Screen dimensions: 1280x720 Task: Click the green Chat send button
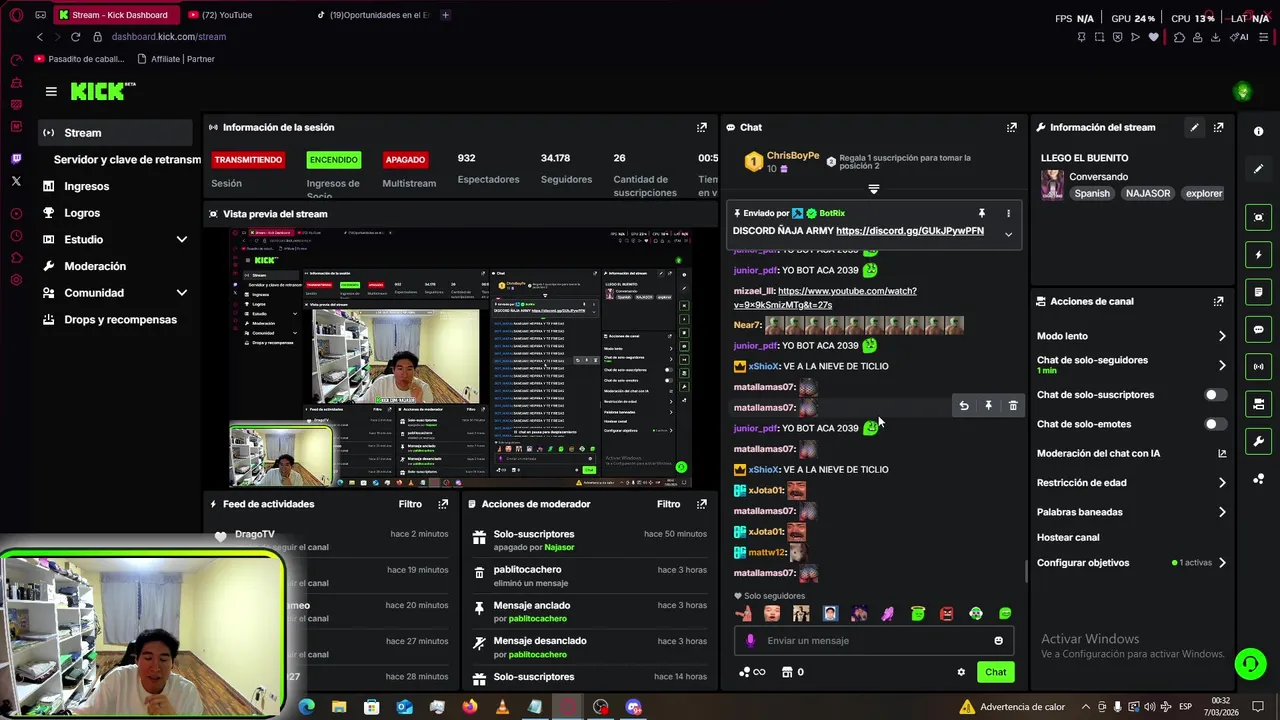tap(995, 672)
